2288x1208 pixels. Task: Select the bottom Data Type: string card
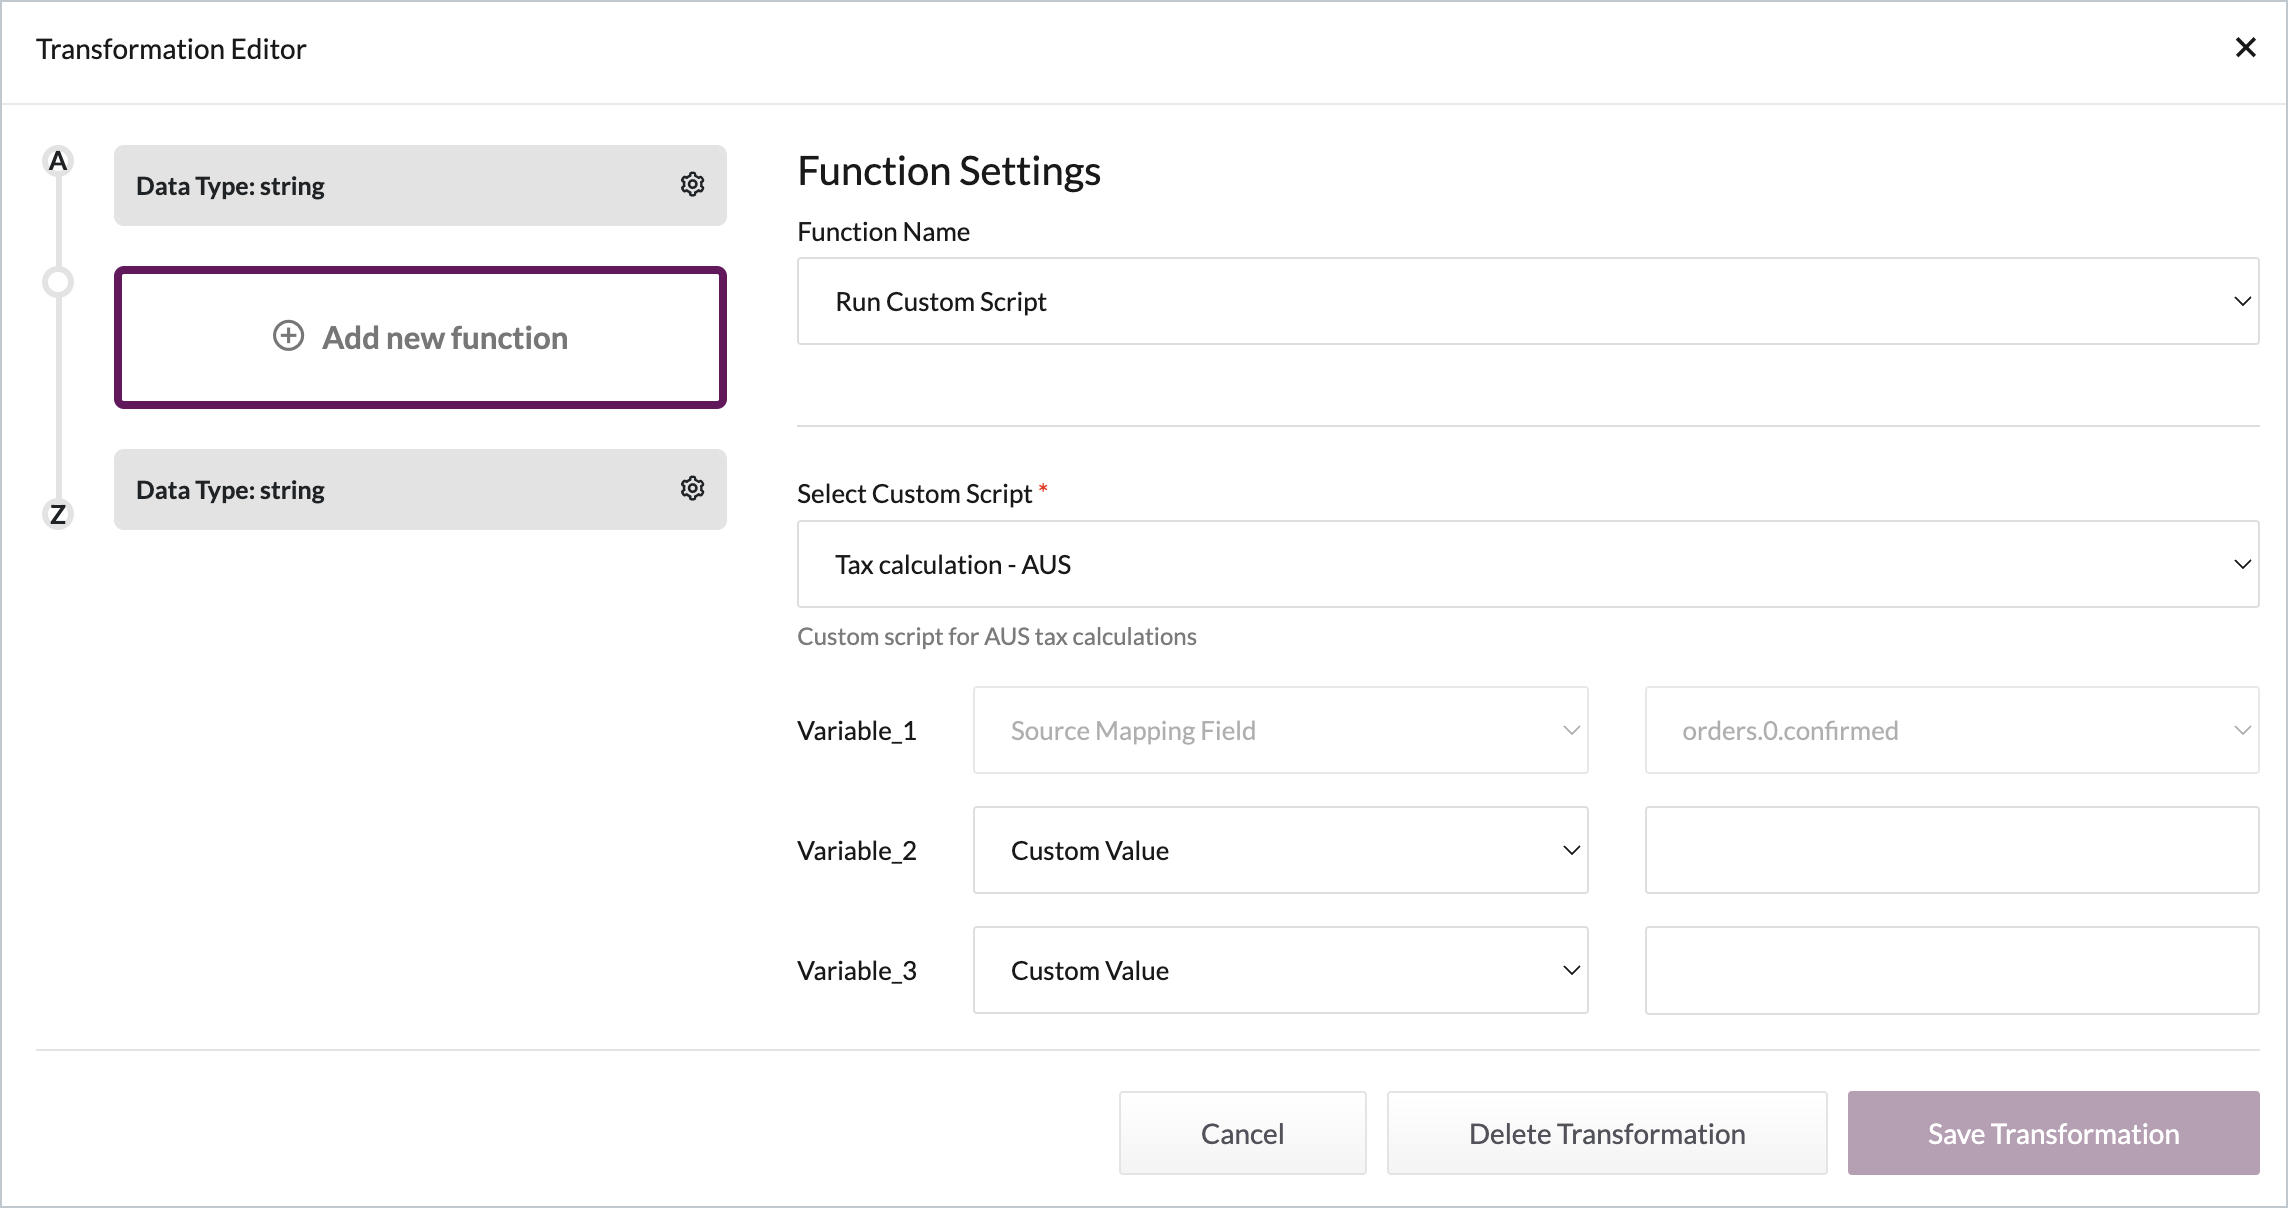point(400,490)
